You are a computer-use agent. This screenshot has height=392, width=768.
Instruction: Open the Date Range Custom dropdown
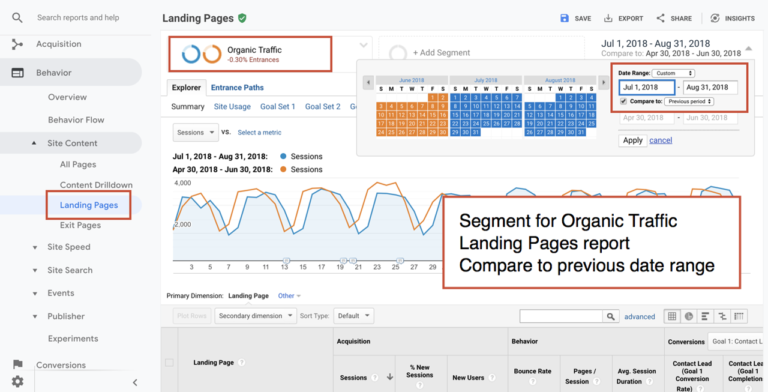(x=673, y=73)
